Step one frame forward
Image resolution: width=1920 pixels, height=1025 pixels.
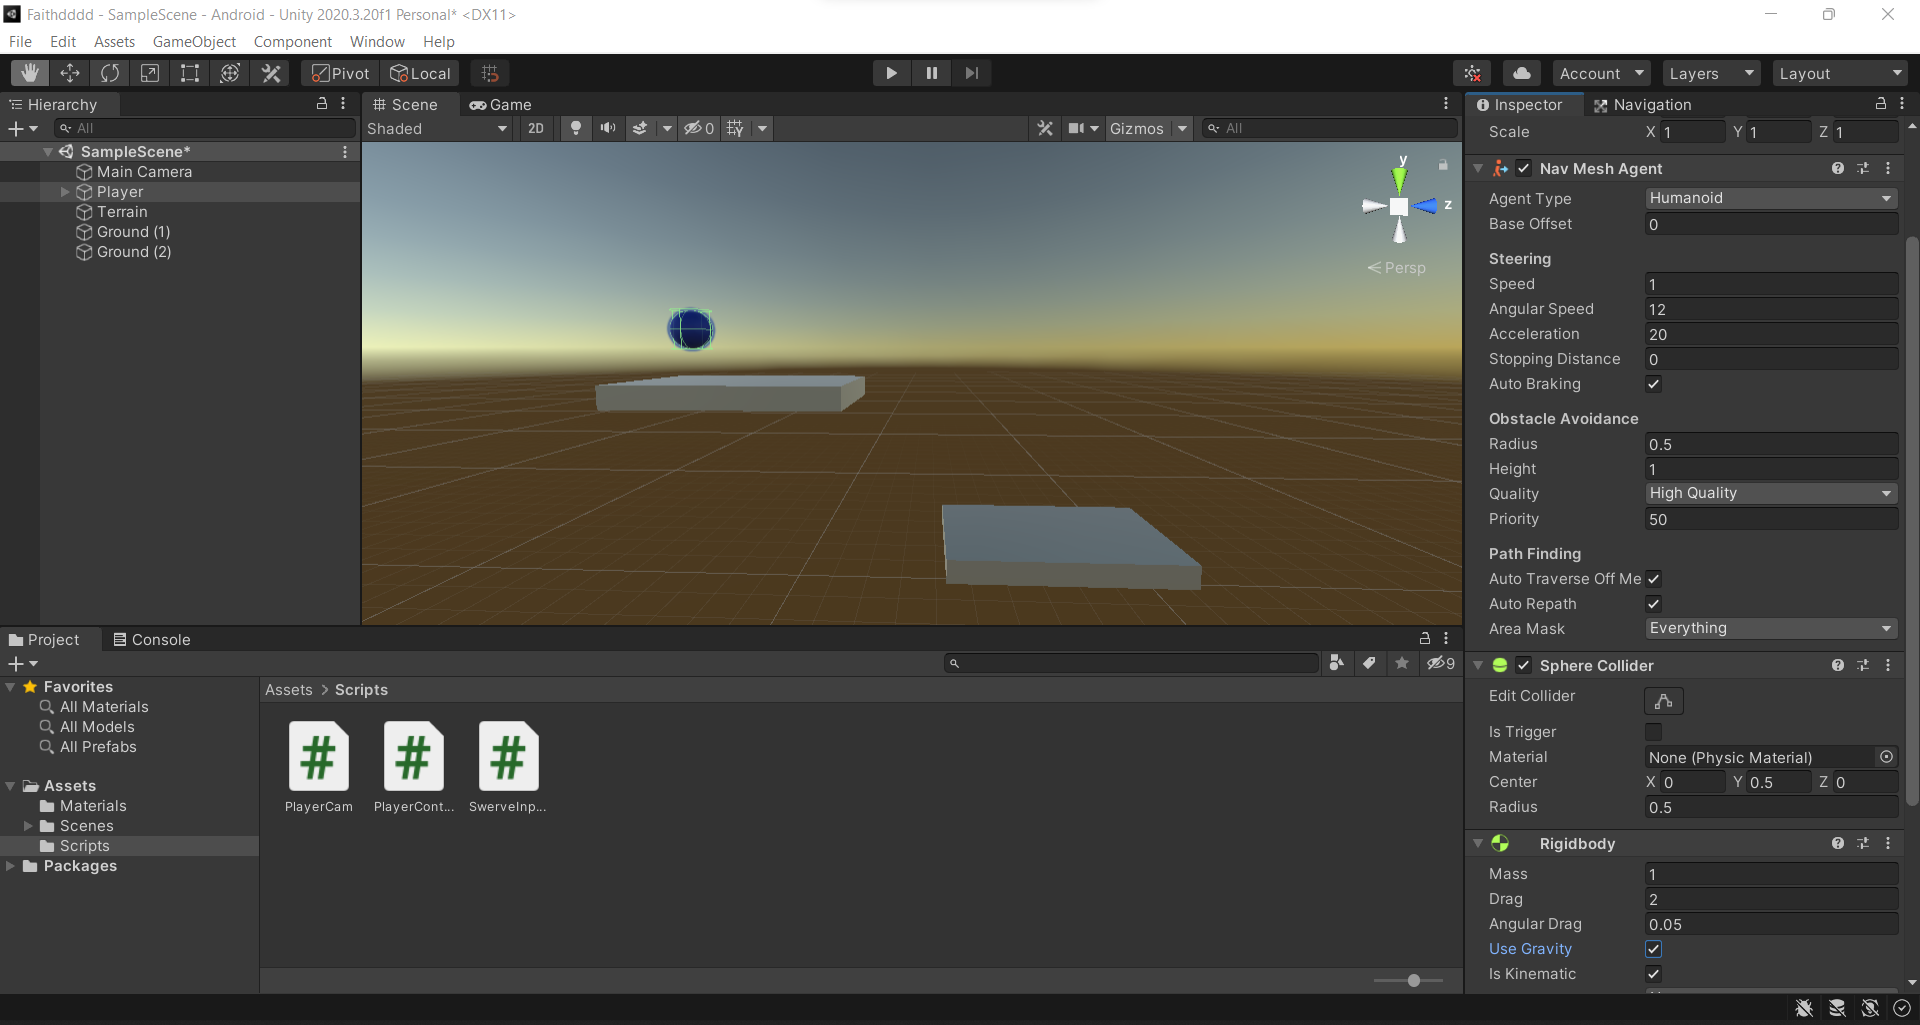[971, 73]
